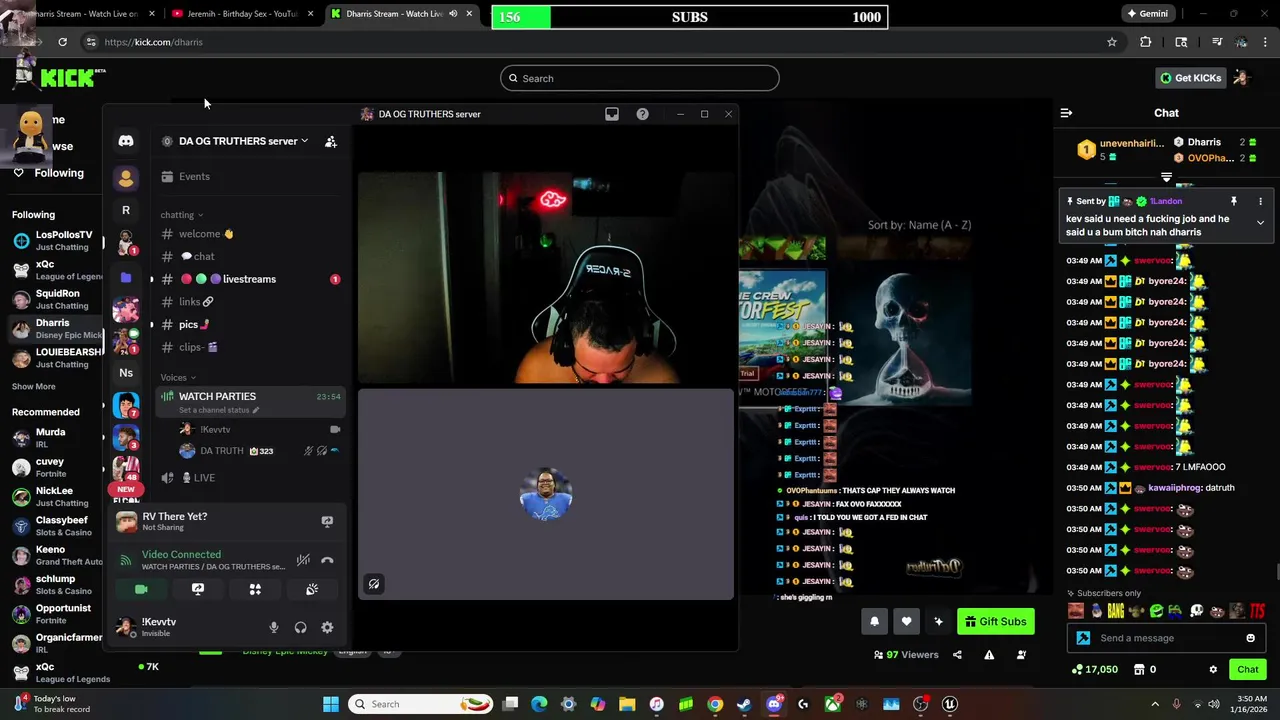
Task: Collapse the chatting category
Action: pos(181,215)
